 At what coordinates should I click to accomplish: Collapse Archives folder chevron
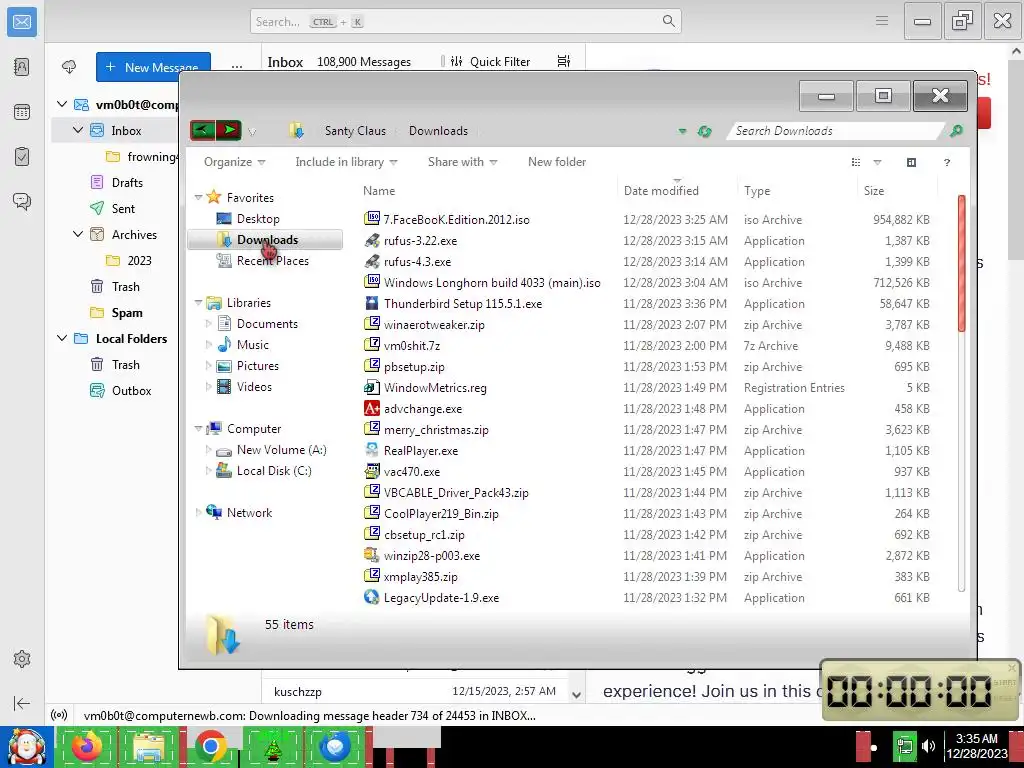(x=78, y=234)
